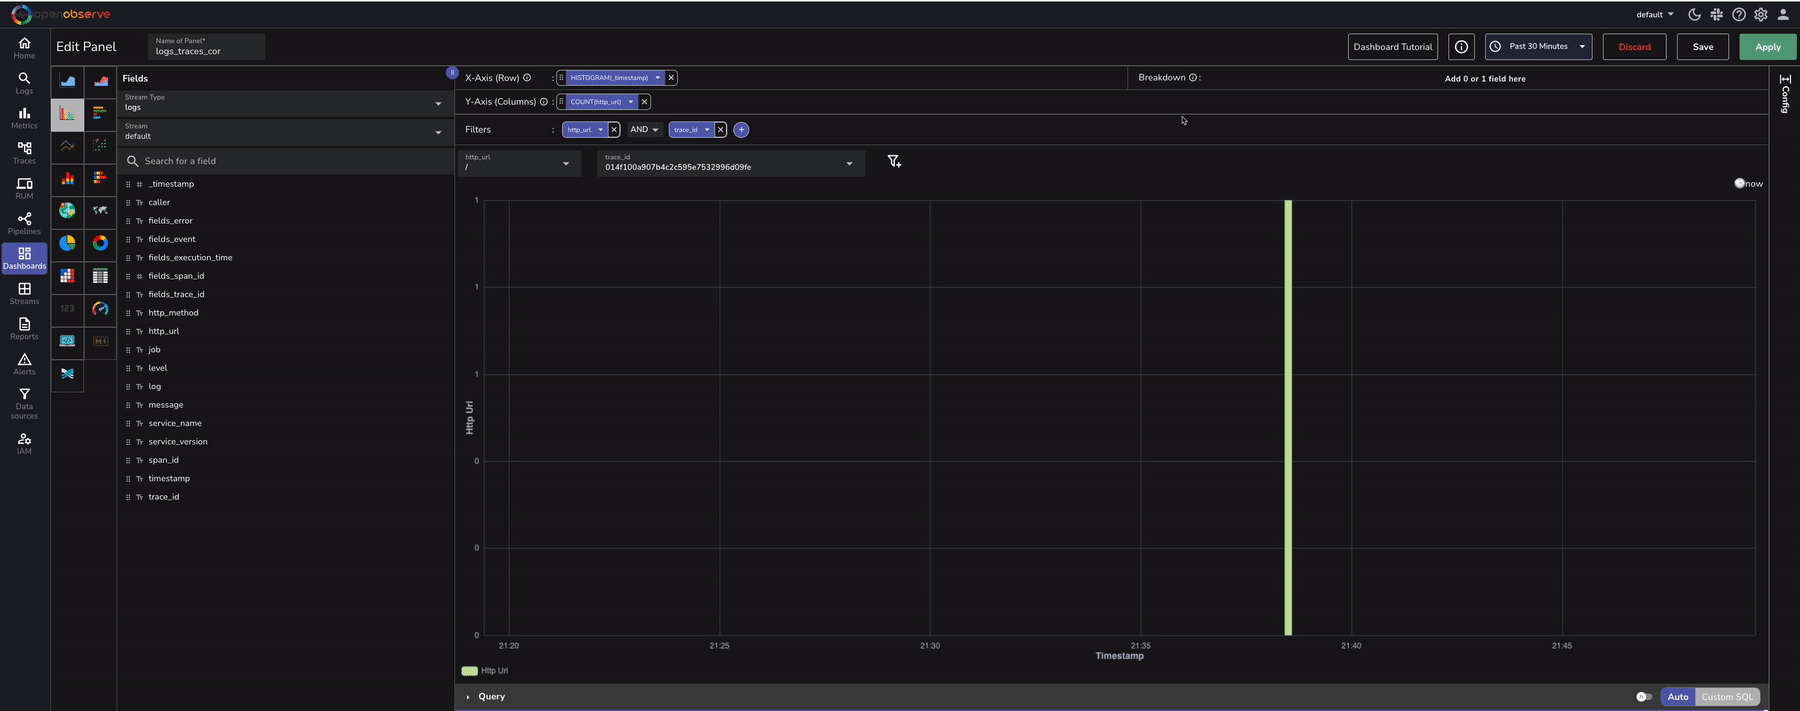Click the Apply button
Screen dimensions: 1800x711
pyautogui.click(x=1767, y=47)
